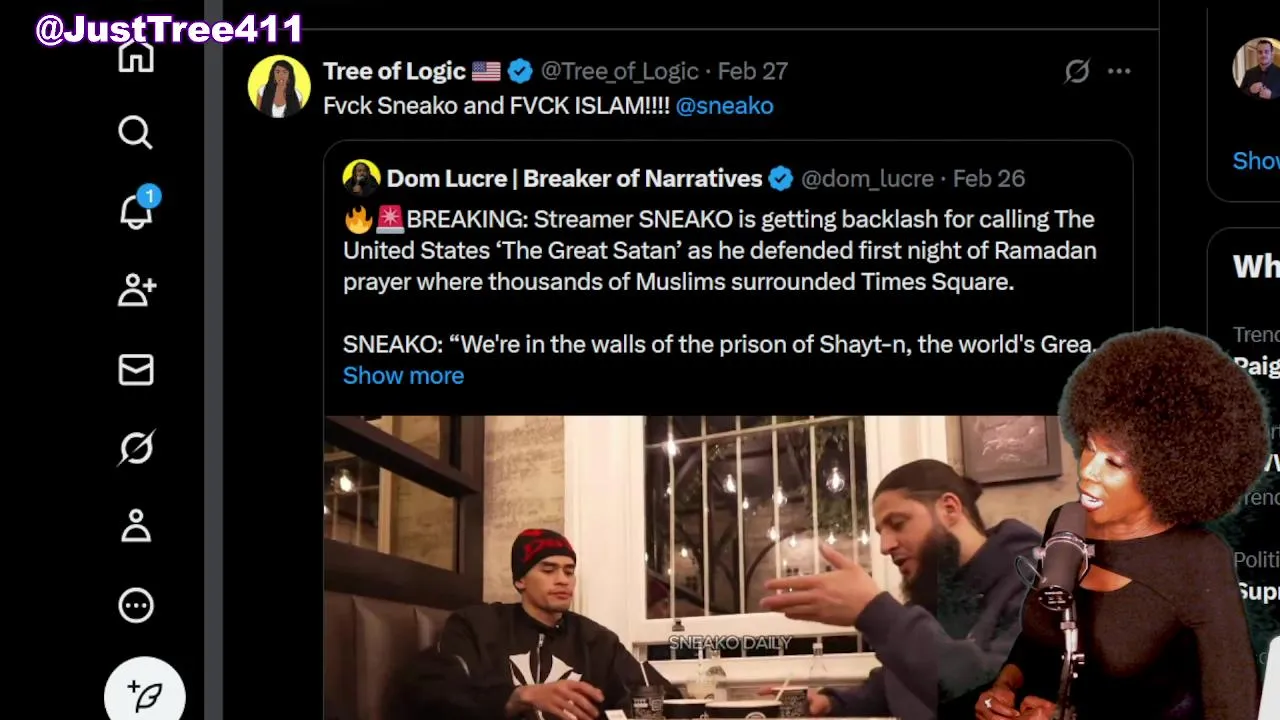Image resolution: width=1280 pixels, height=720 pixels.
Task: Open the Search (magnifier) icon
Action: (135, 132)
